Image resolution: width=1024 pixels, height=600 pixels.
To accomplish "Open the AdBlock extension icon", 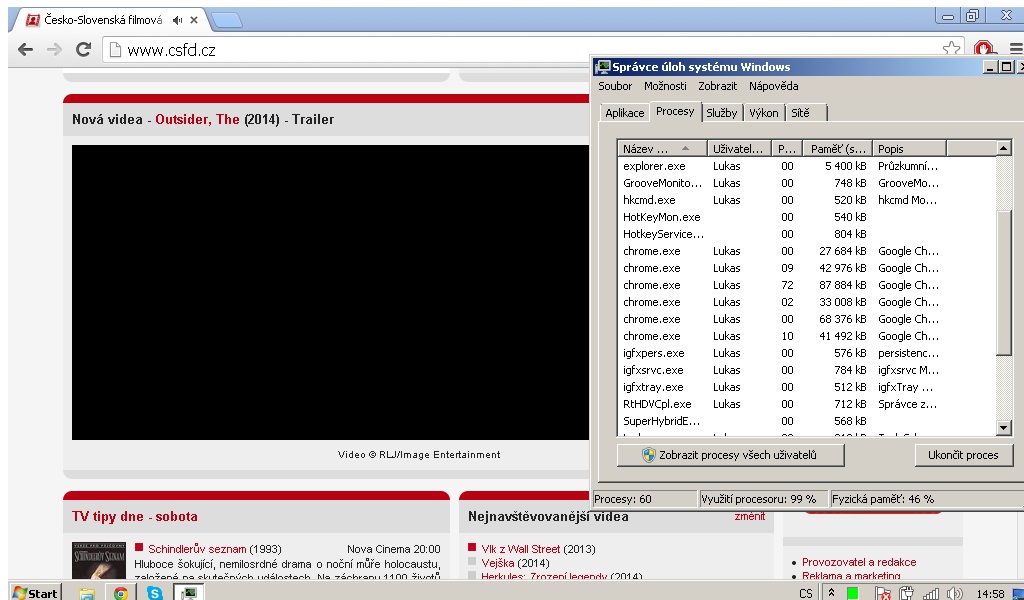I will pyautogui.click(x=984, y=48).
